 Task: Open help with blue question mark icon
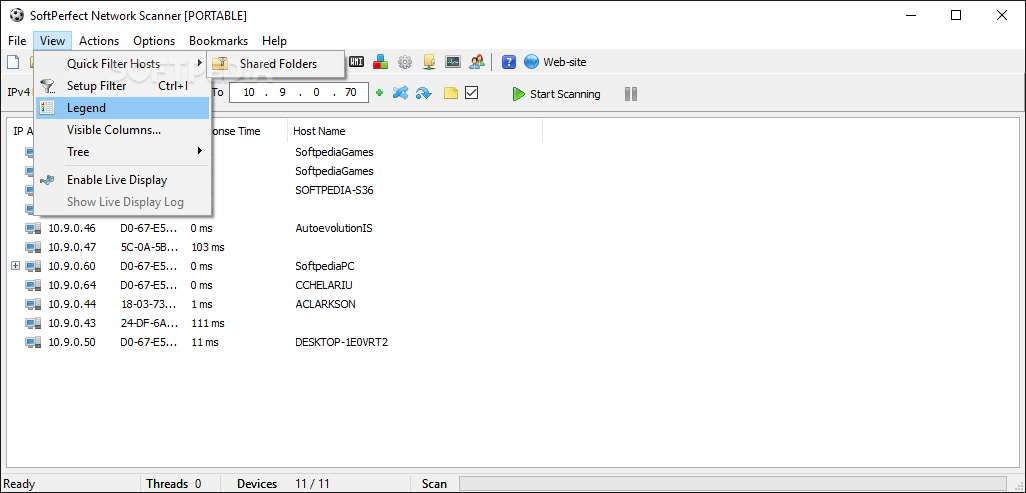pyautogui.click(x=509, y=62)
